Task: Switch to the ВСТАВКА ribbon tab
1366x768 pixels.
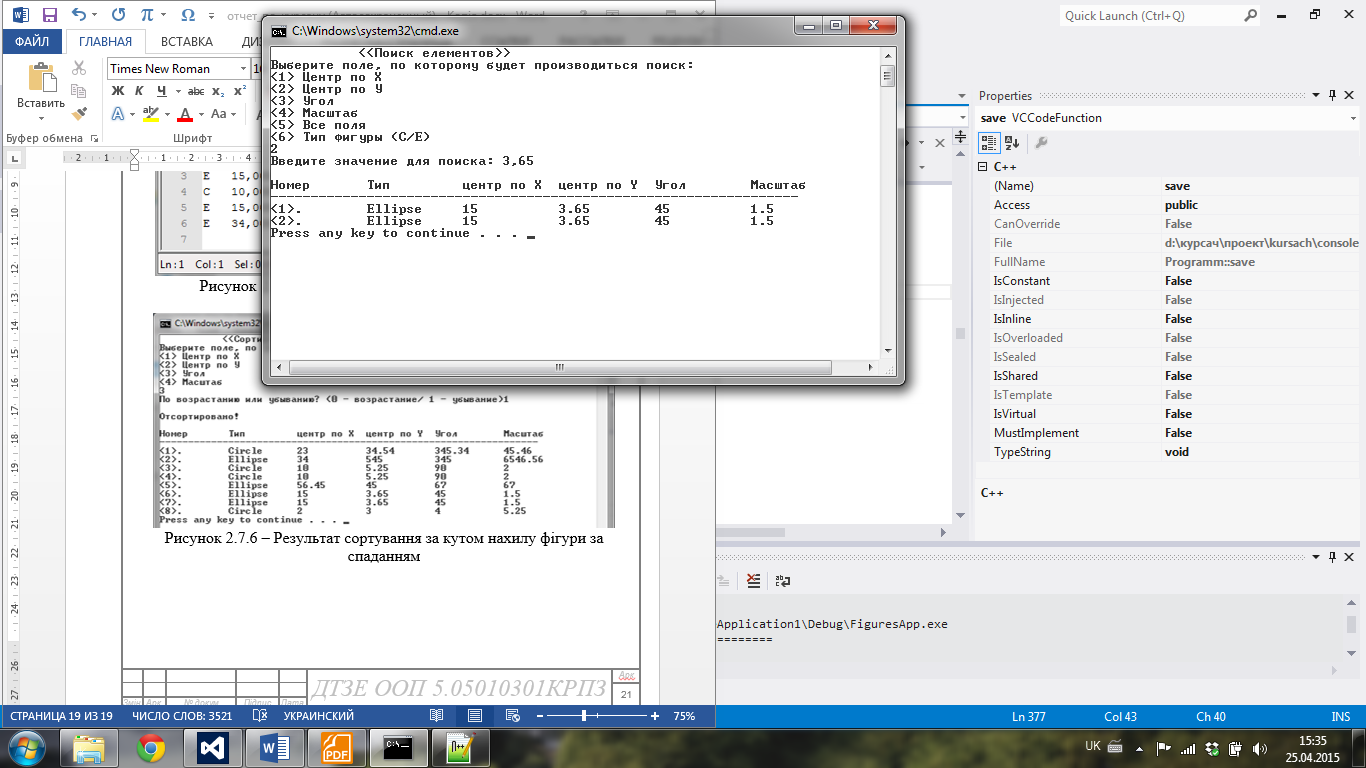Action: (x=187, y=42)
